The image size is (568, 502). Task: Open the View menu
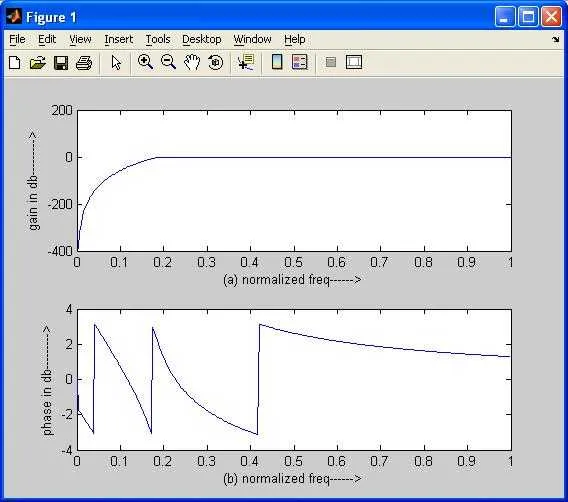80,39
